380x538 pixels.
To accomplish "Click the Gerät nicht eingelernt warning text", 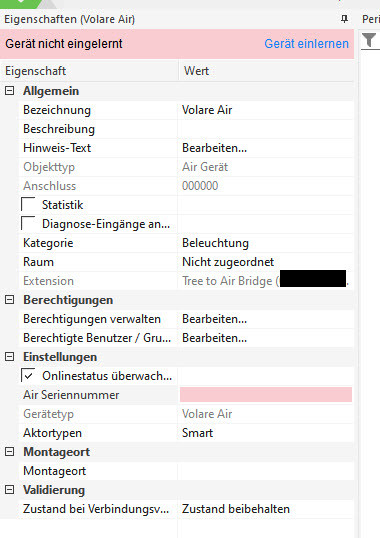I will (64, 44).
